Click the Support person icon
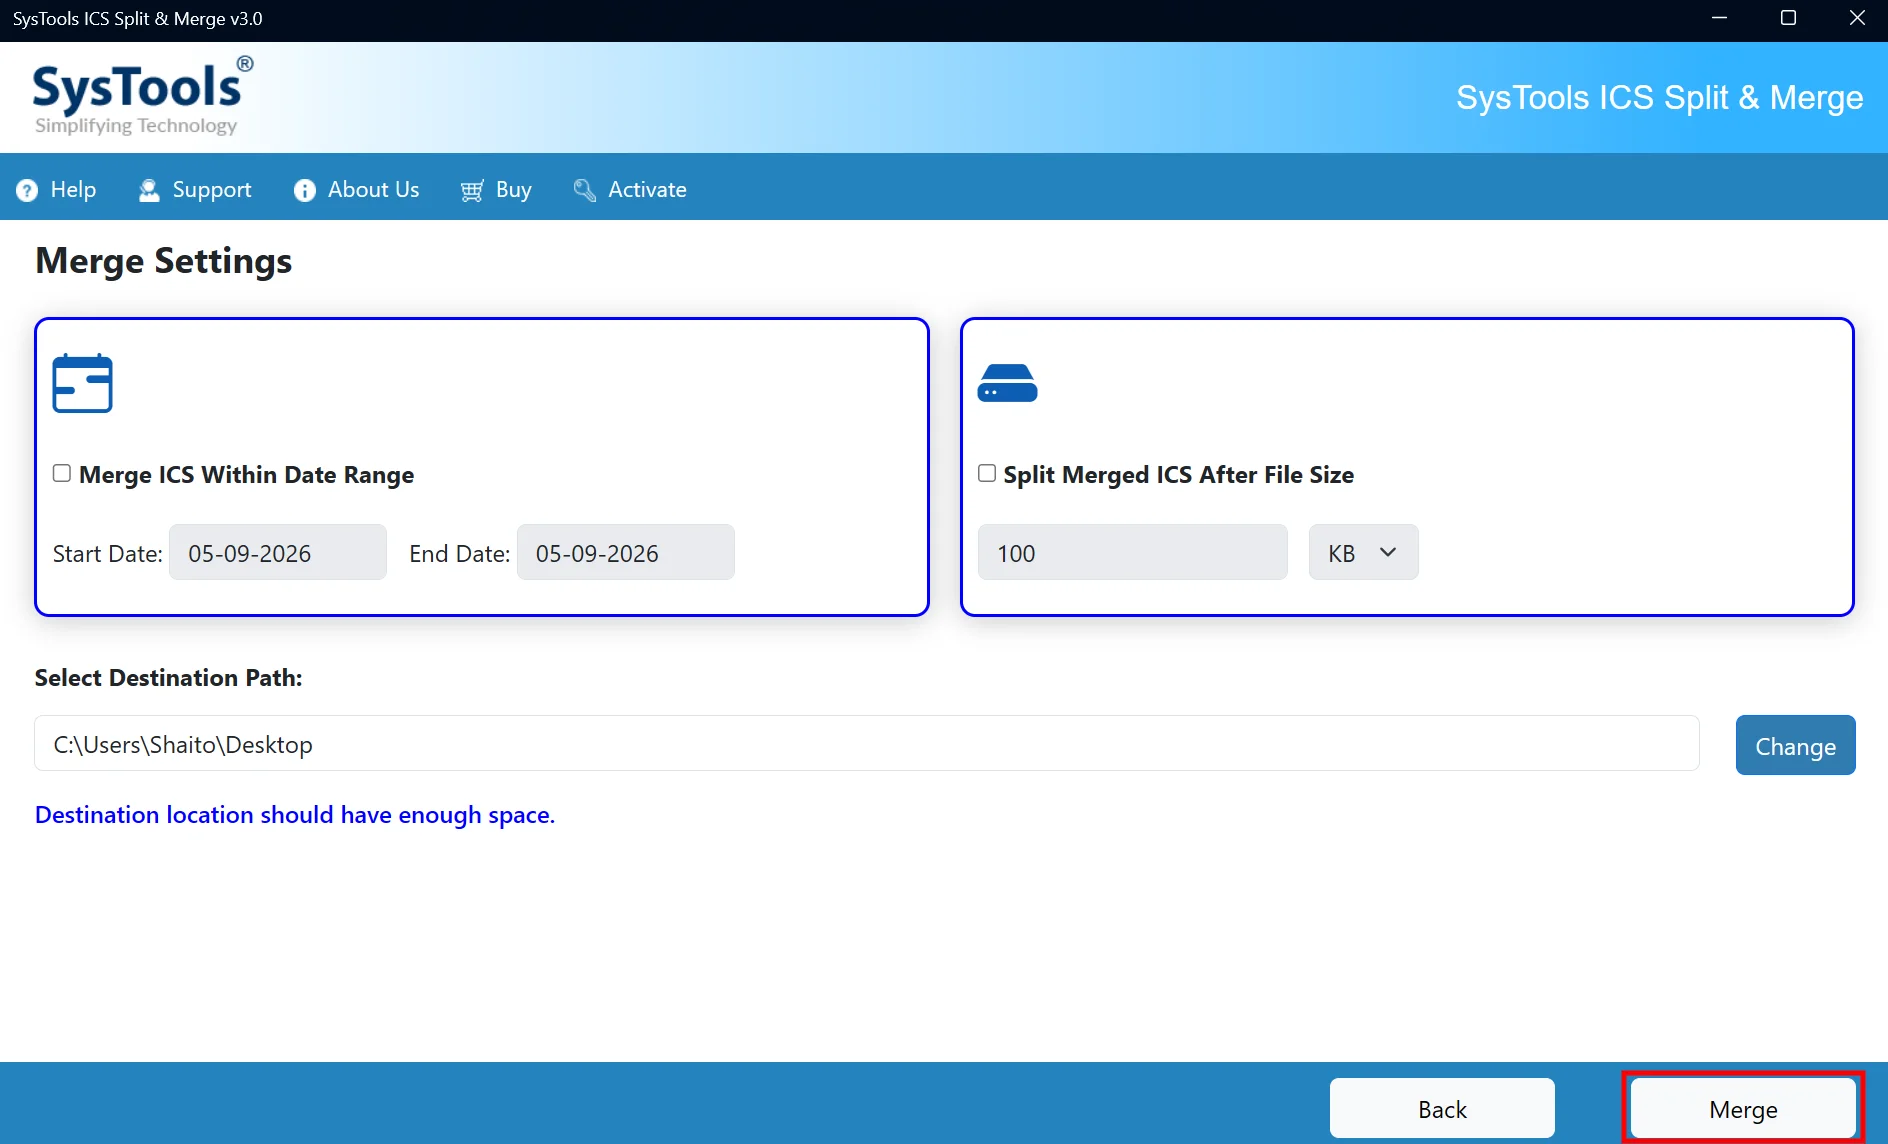The width and height of the screenshot is (1888, 1144). pyautogui.click(x=149, y=190)
